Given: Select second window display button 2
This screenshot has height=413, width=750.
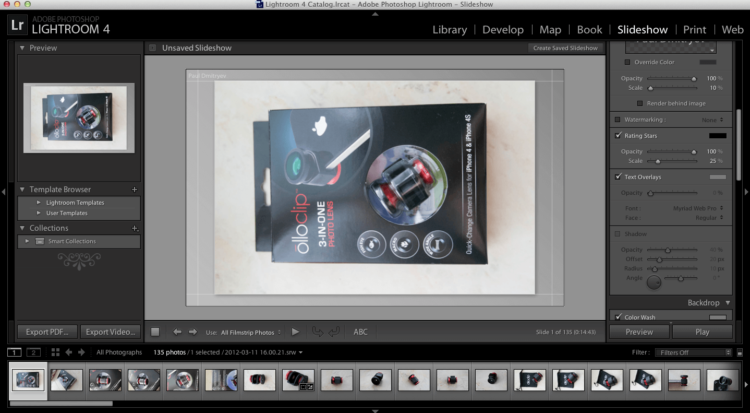Looking at the screenshot, I should click(x=33, y=353).
